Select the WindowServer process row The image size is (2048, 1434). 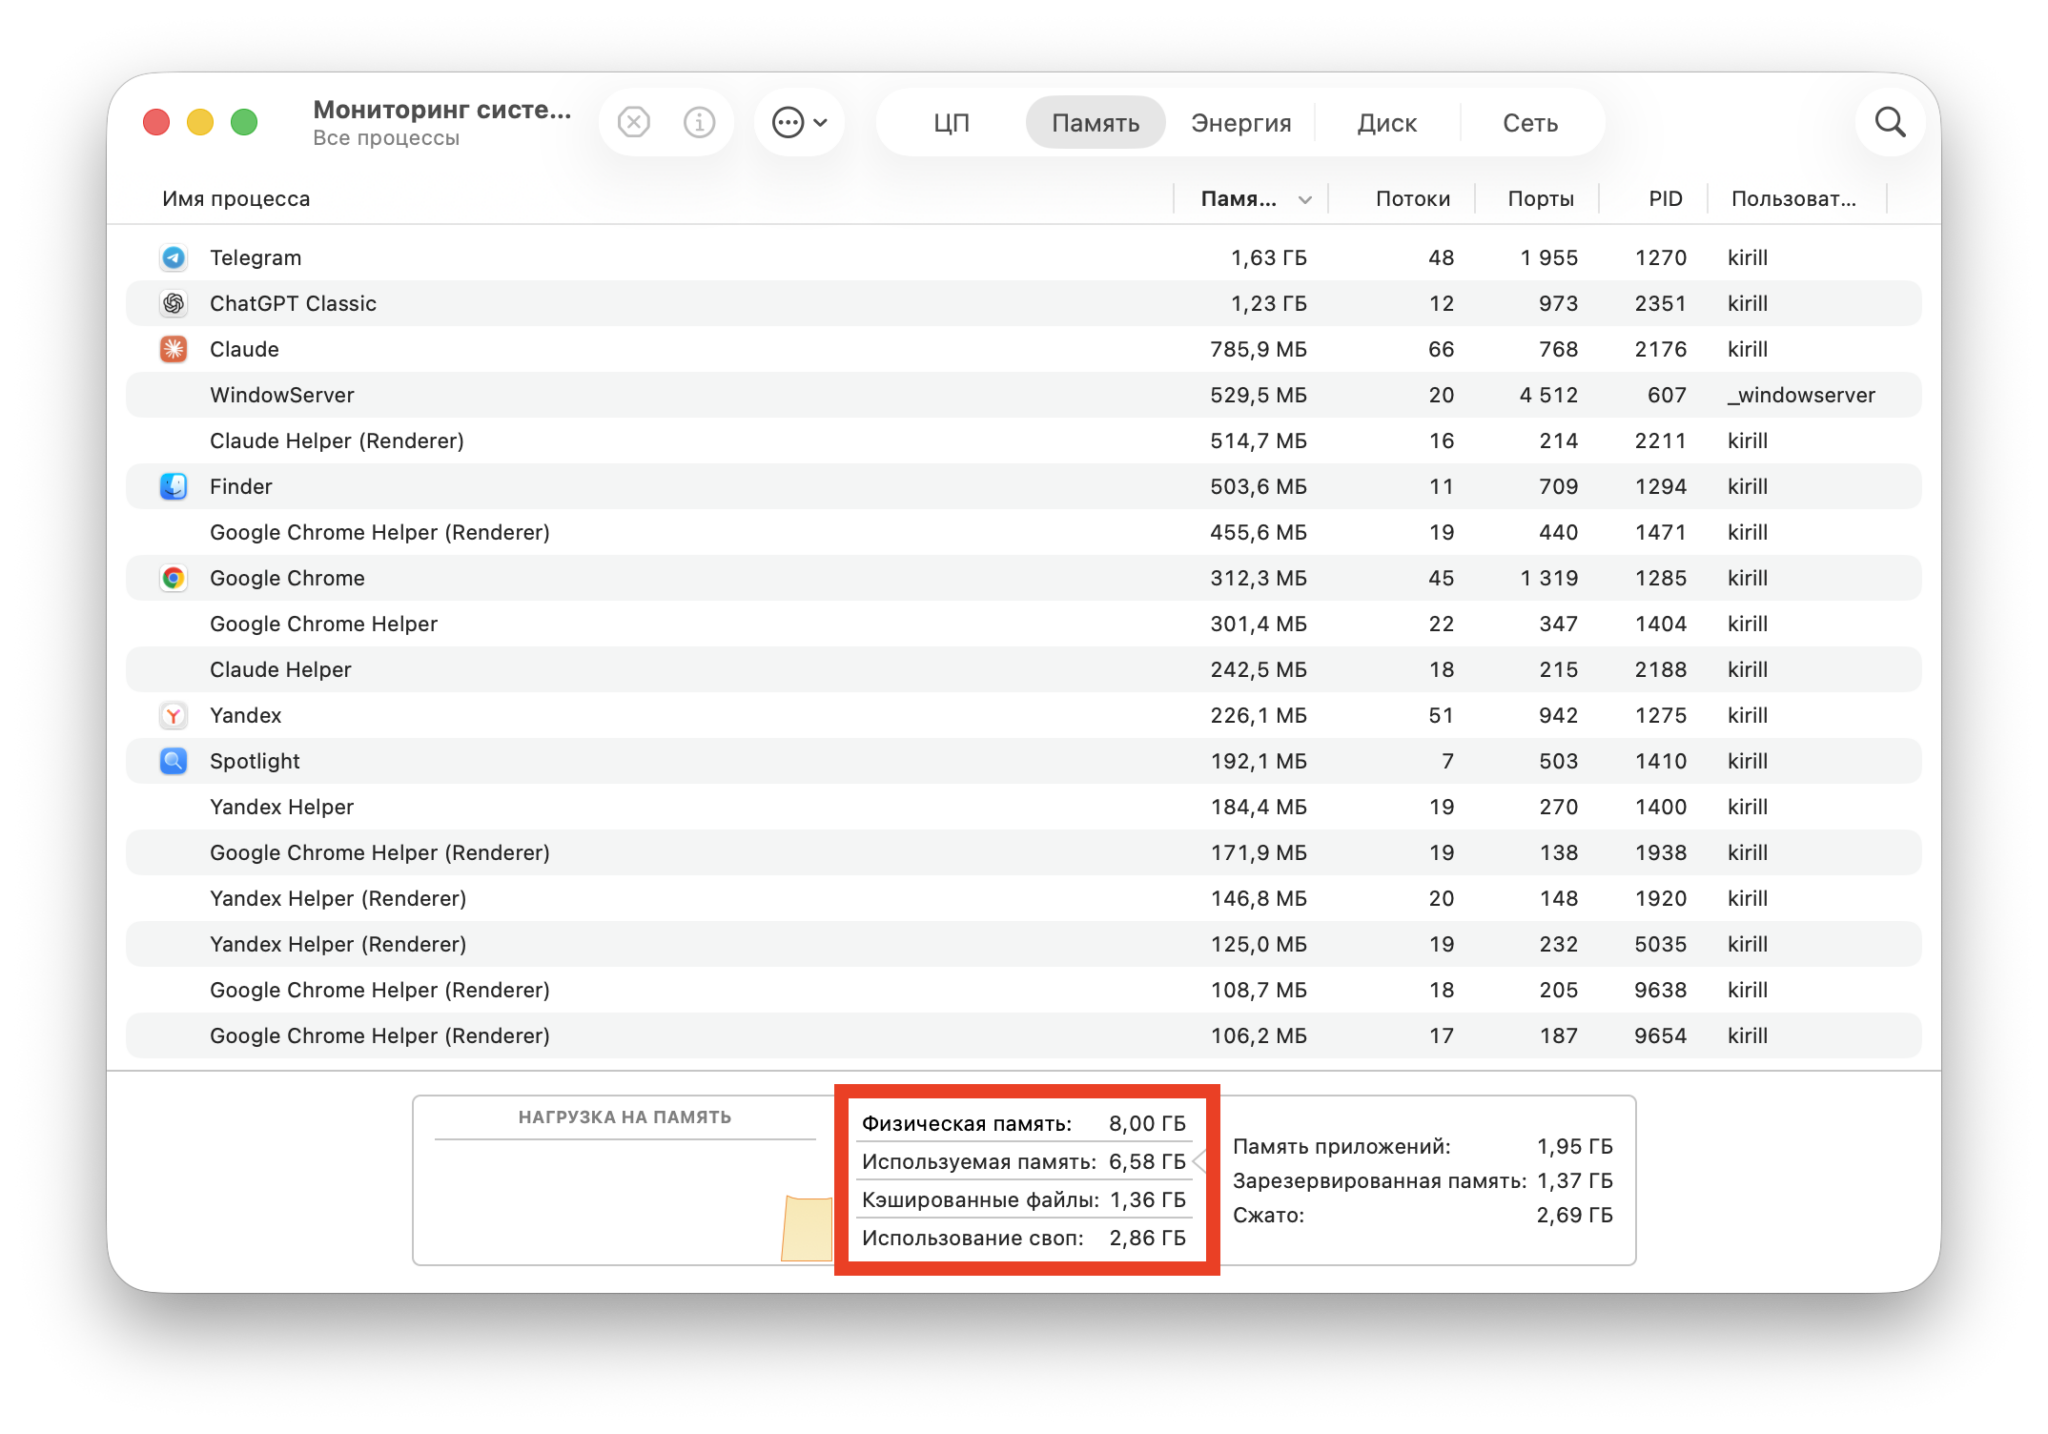pyautogui.click(x=1023, y=395)
